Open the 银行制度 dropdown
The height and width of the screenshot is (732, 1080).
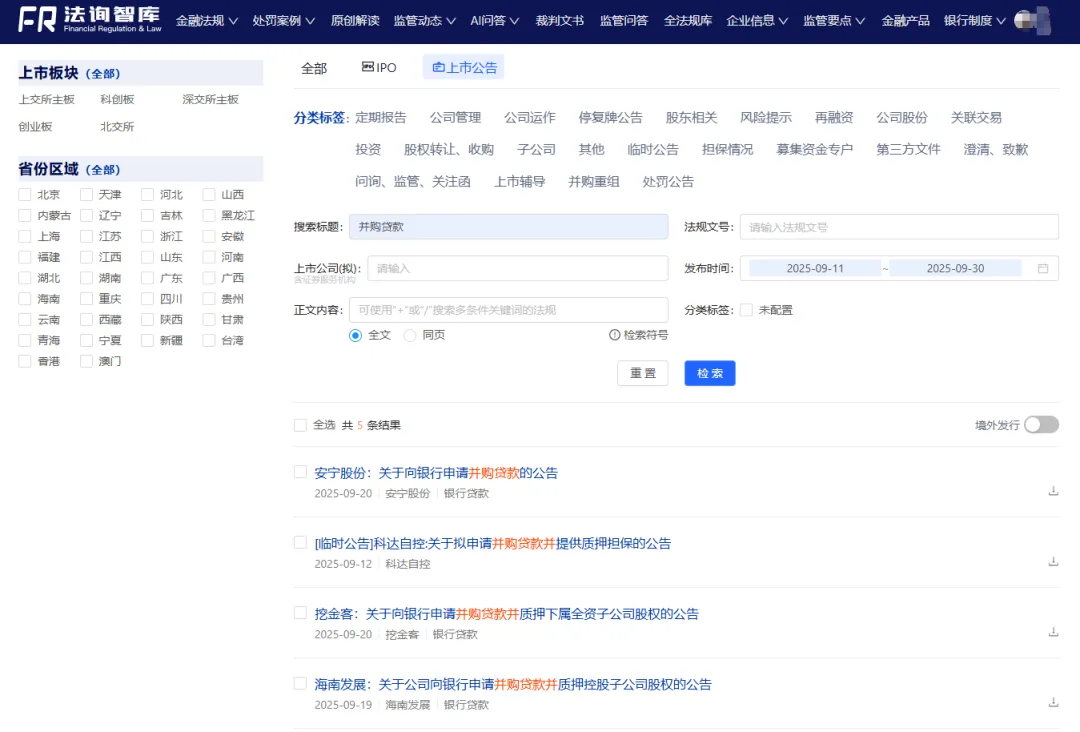(971, 20)
